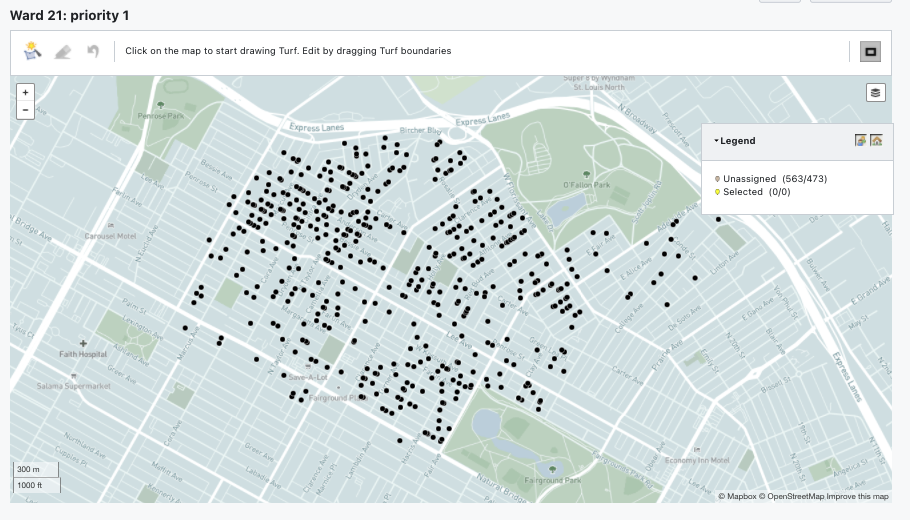Collapse the Legend panel
Viewport: 910px width, 520px height.
(x=717, y=141)
